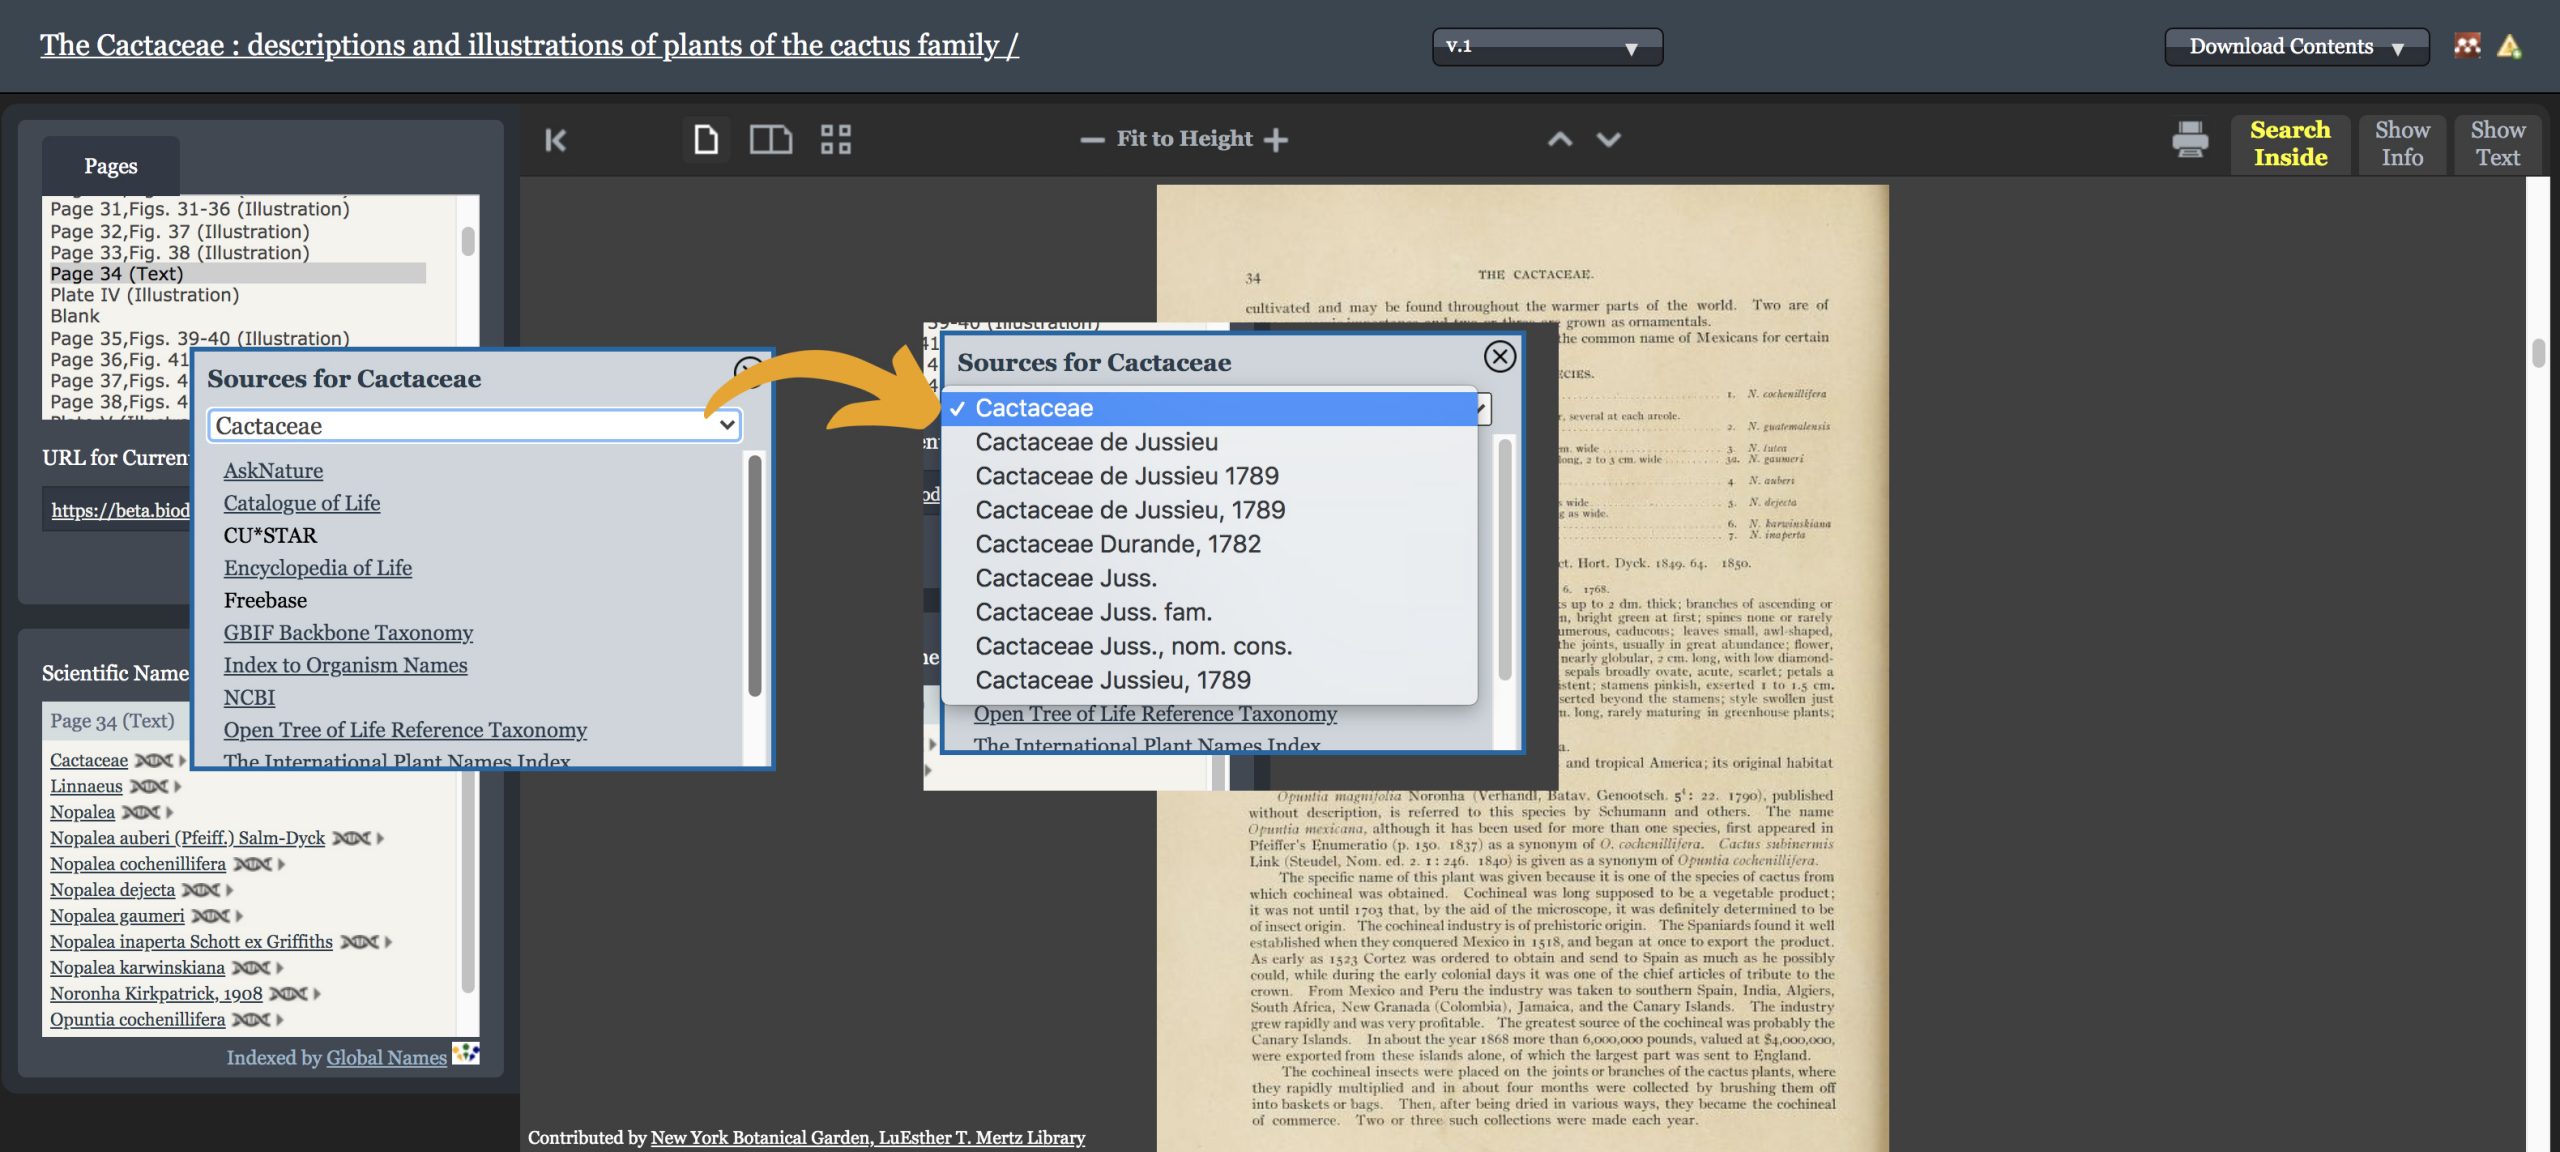Go to next page down arrow
The width and height of the screenshot is (2560, 1152).
[x=1608, y=139]
